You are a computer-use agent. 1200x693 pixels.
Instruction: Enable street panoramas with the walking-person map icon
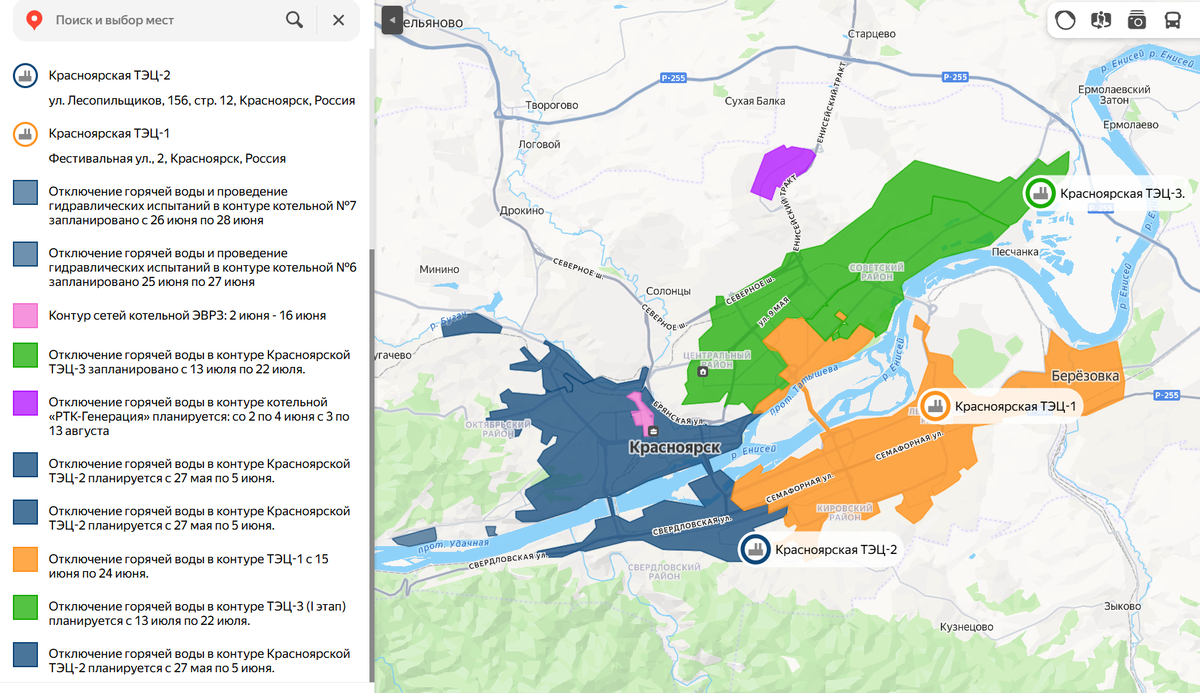(x=1101, y=20)
